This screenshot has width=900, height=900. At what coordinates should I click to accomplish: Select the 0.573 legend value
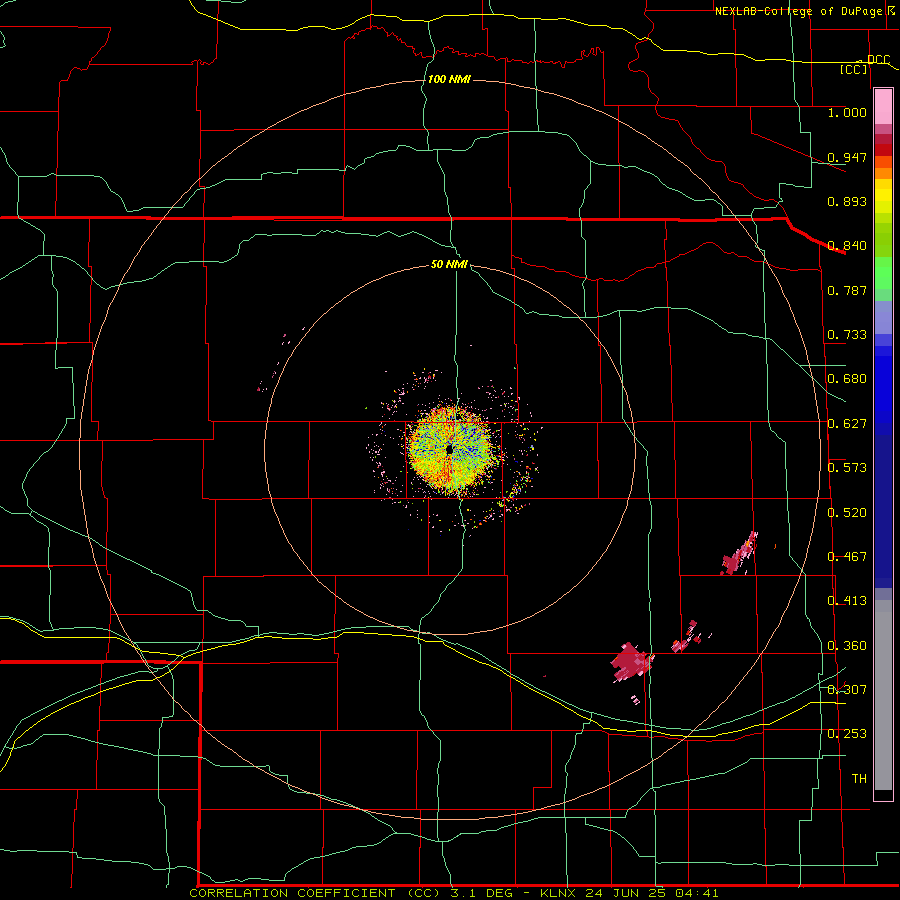pos(847,468)
